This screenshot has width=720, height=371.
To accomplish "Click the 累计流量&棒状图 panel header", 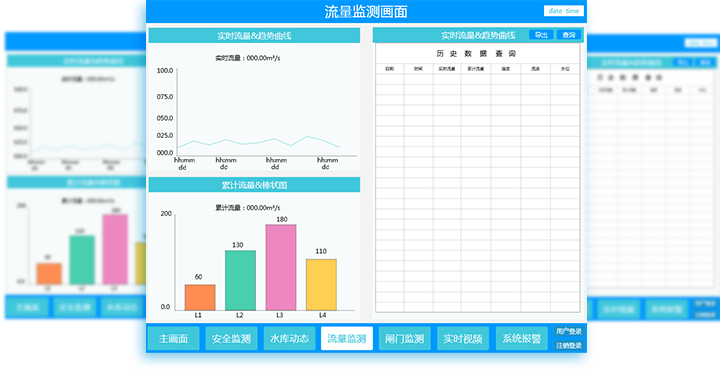I will [254, 185].
